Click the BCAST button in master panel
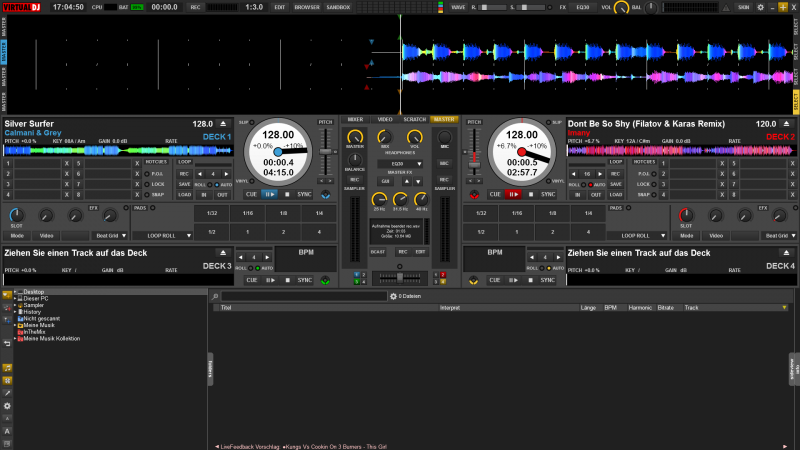 coord(378,252)
